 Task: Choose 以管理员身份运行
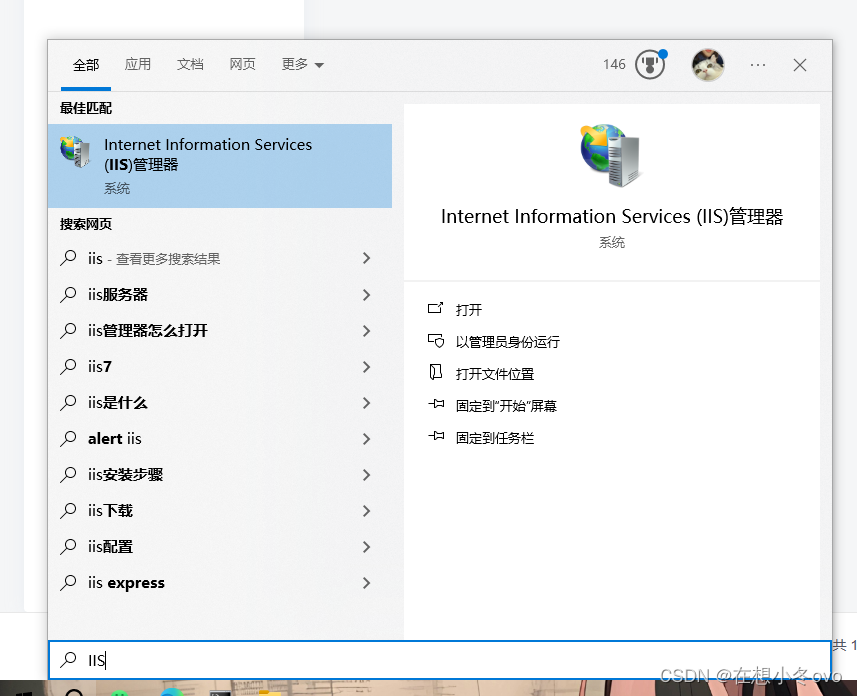pos(508,342)
